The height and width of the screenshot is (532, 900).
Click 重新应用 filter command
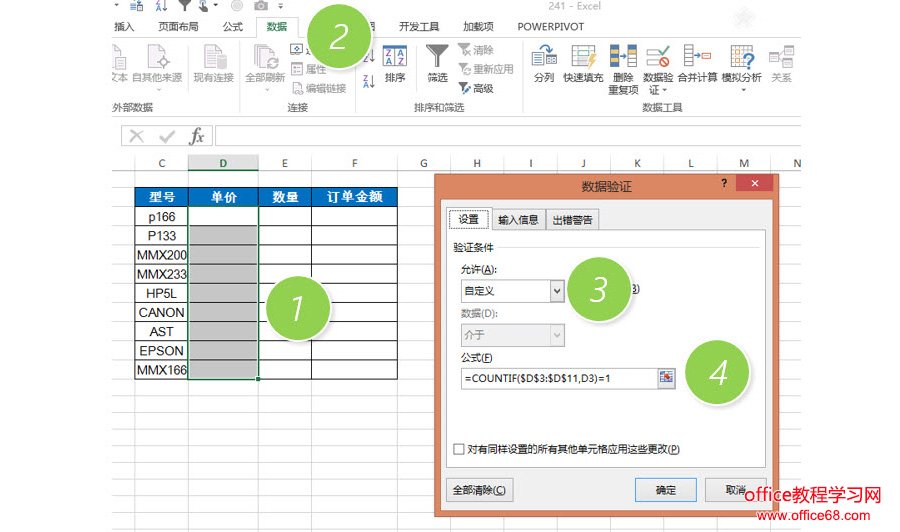pyautogui.click(x=486, y=69)
